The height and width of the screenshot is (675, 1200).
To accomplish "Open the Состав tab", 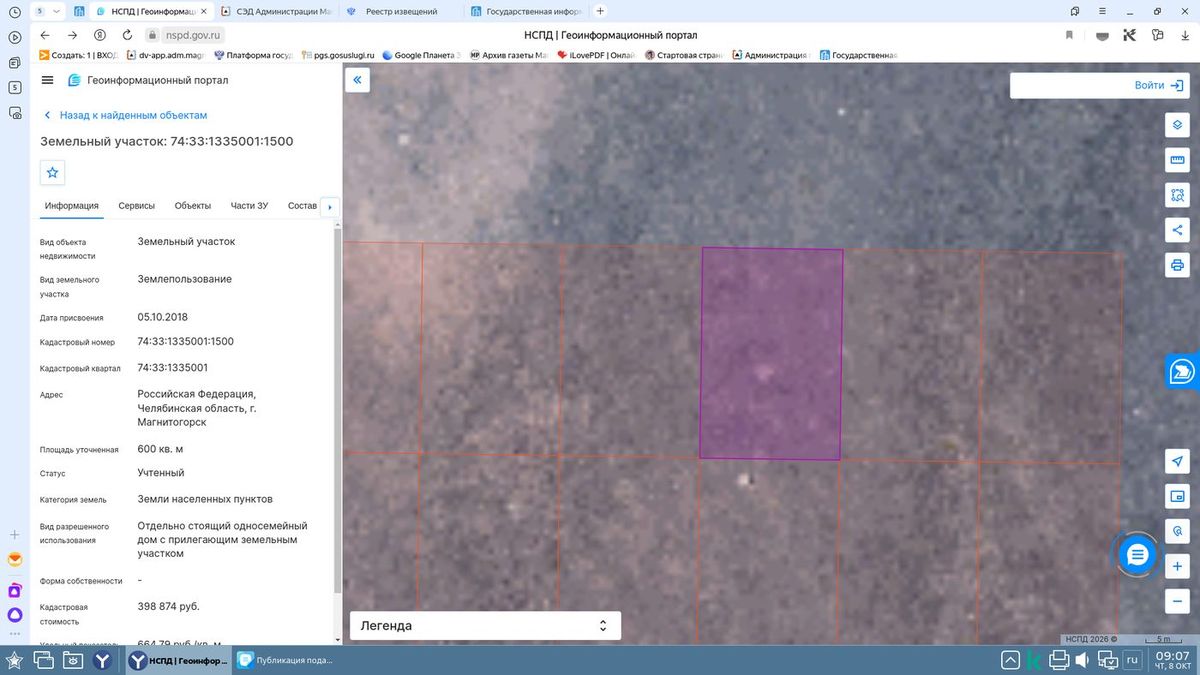I will click(x=302, y=206).
